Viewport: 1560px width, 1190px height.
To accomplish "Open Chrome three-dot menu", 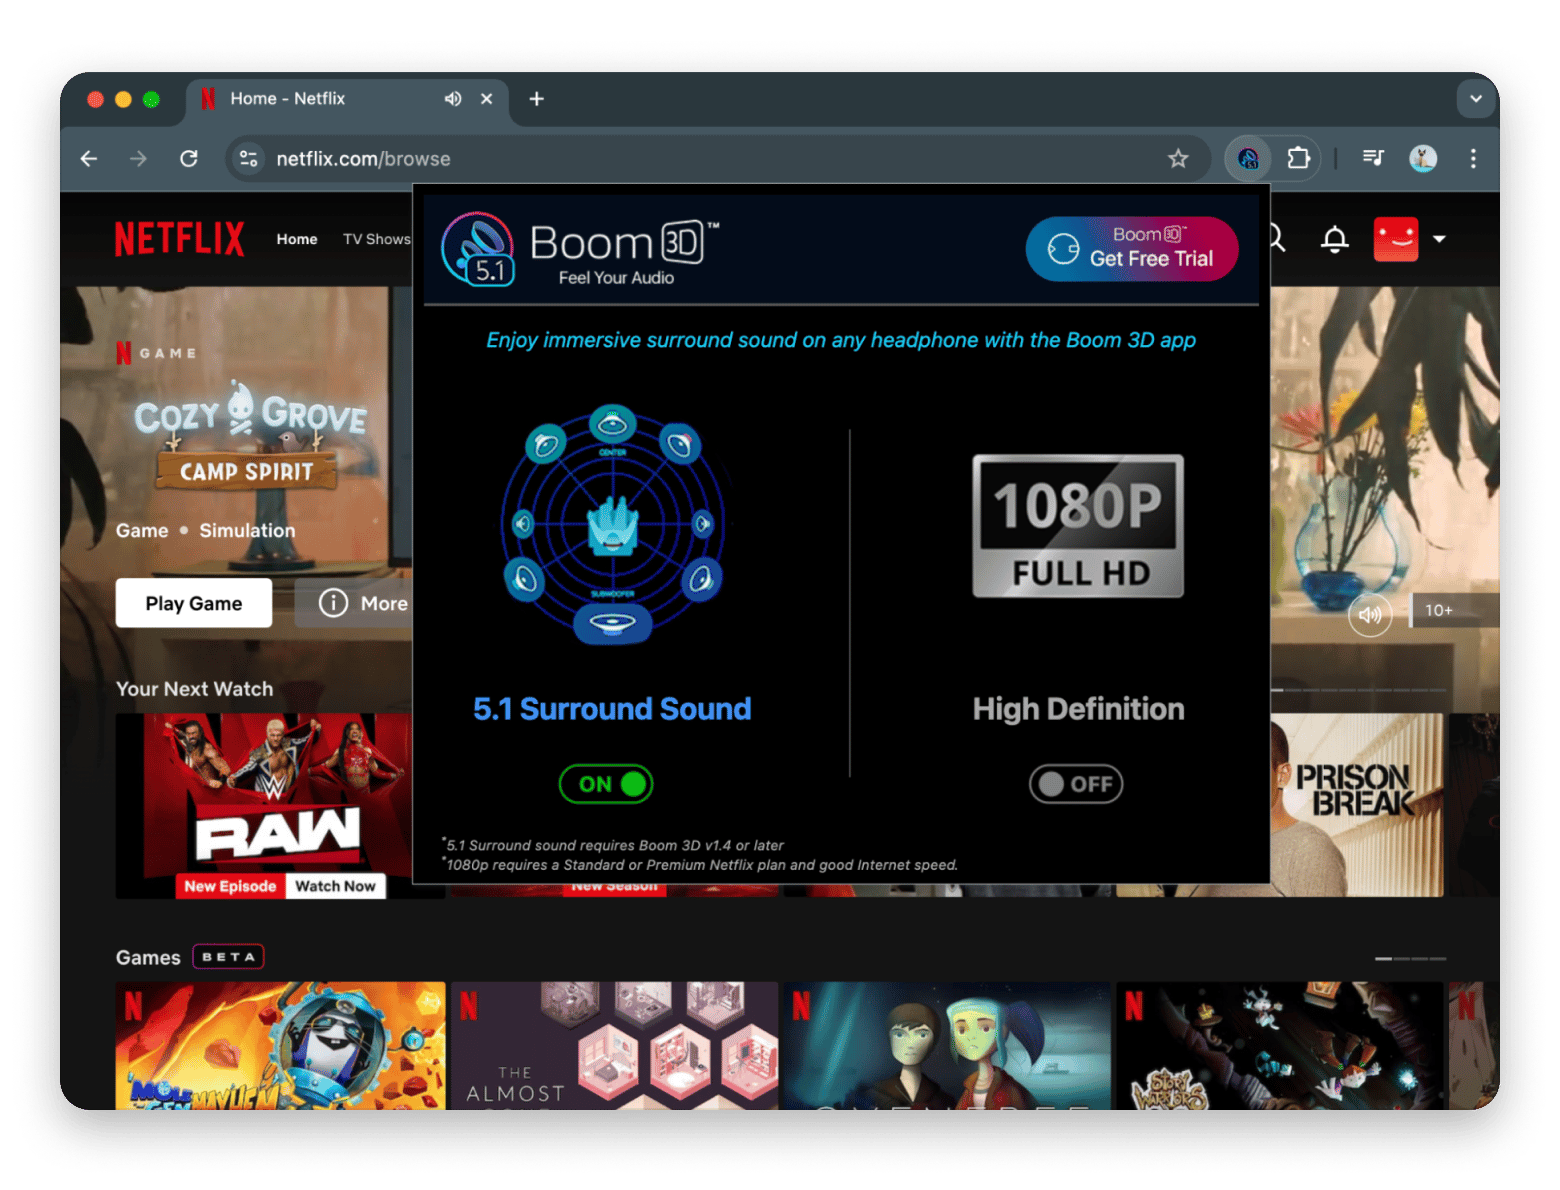I will (x=1472, y=158).
